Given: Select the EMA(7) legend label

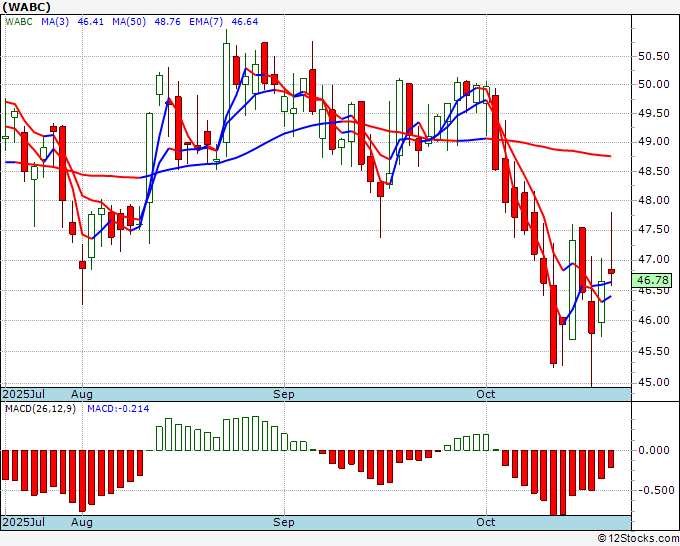Looking at the screenshot, I should tap(206, 22).
